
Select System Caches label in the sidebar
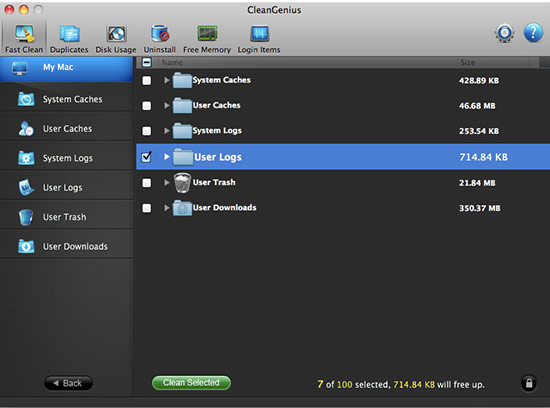[73, 99]
